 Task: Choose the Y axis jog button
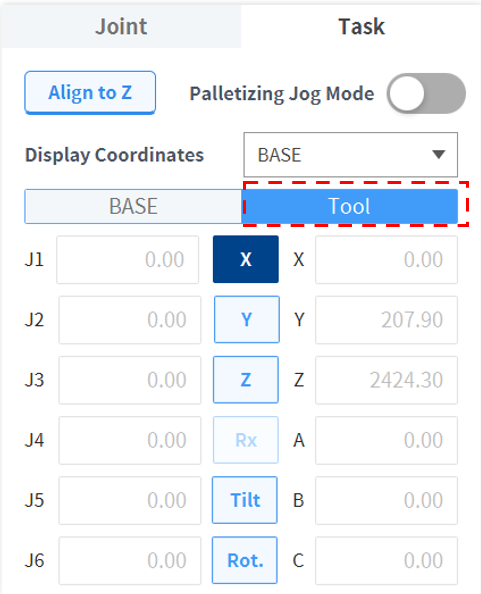pos(247,319)
